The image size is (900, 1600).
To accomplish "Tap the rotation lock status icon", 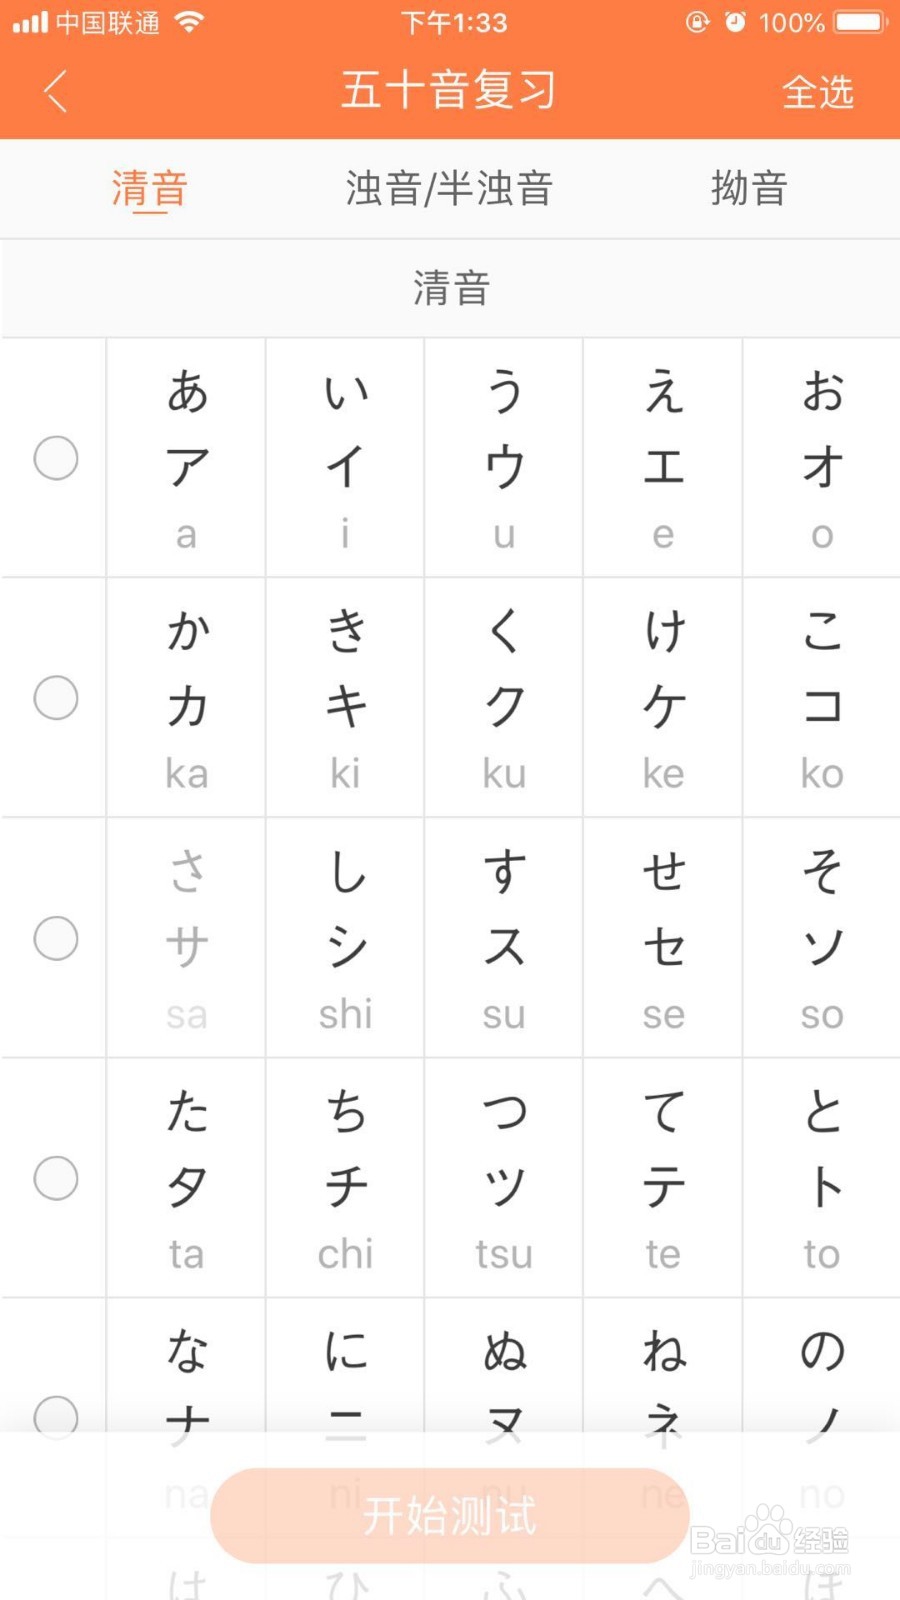I will pos(697,22).
